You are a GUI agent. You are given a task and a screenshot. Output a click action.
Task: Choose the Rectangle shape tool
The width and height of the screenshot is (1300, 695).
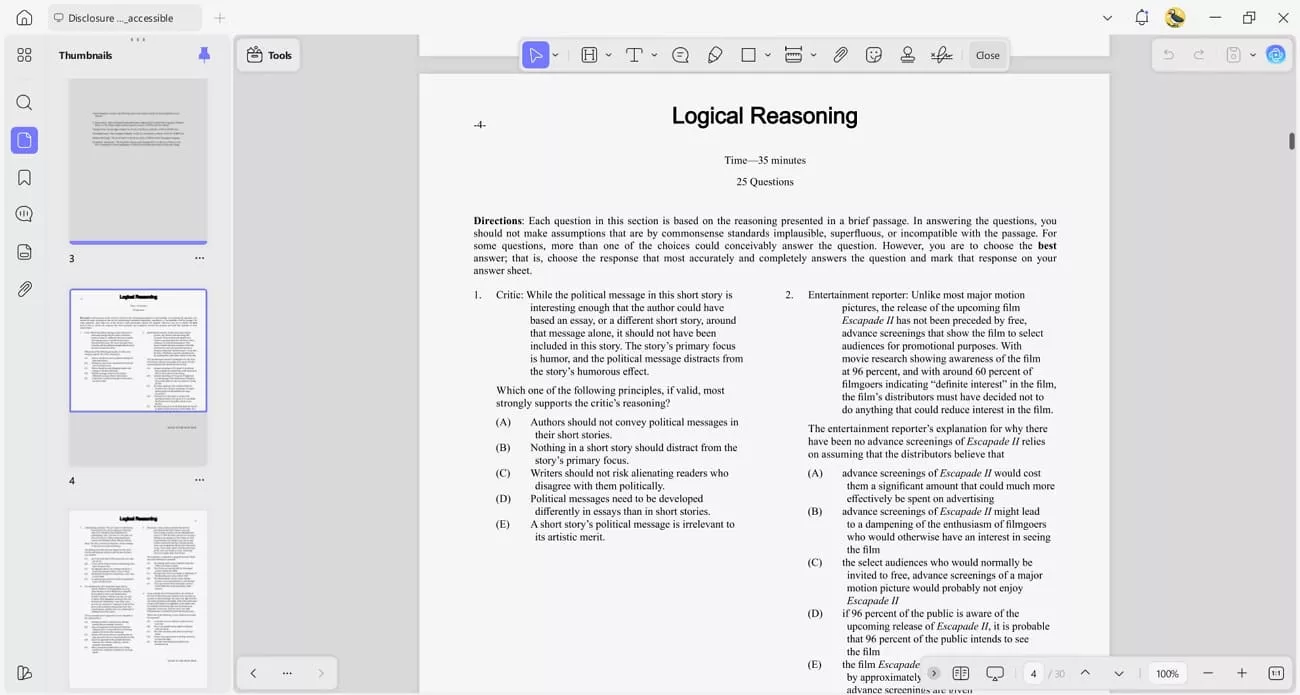(x=748, y=55)
